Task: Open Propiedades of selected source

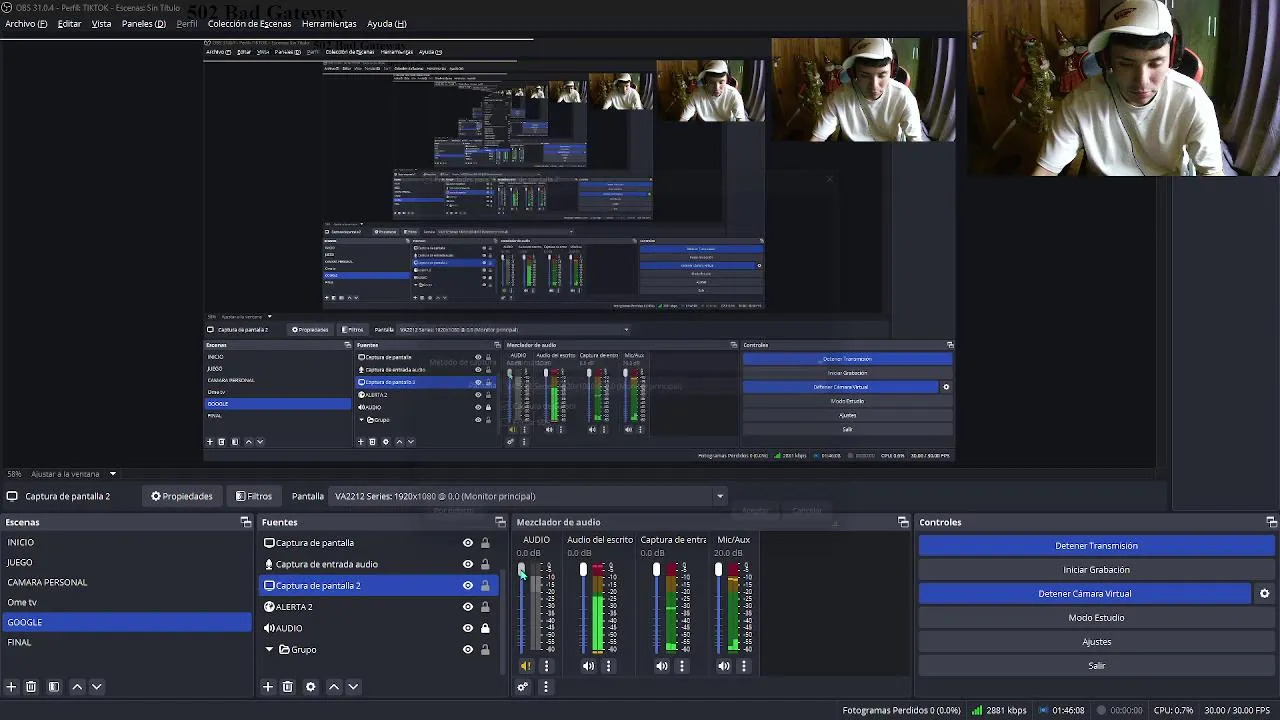Action: 182,496
